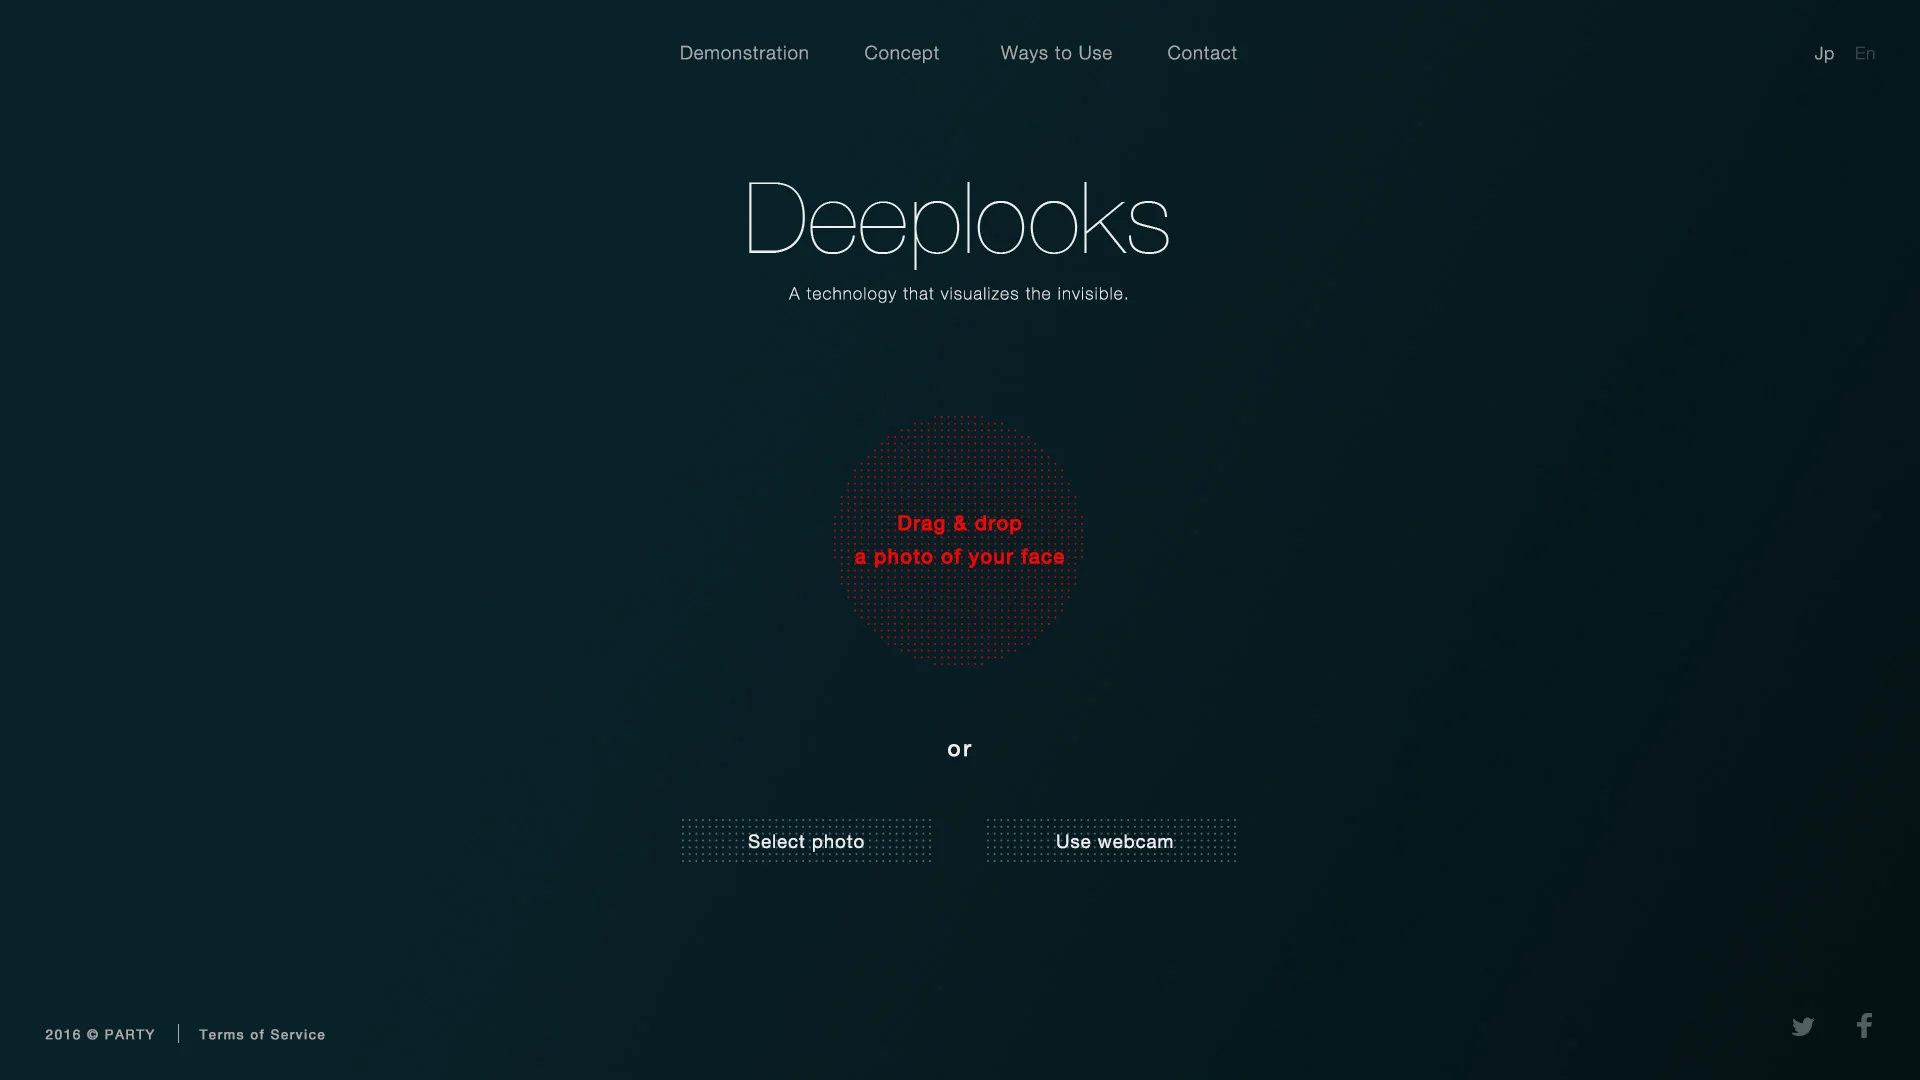Screen dimensions: 1920x1080
Task: Click the tagline 'A technology that visualizes the invisible.'
Action: tap(958, 294)
